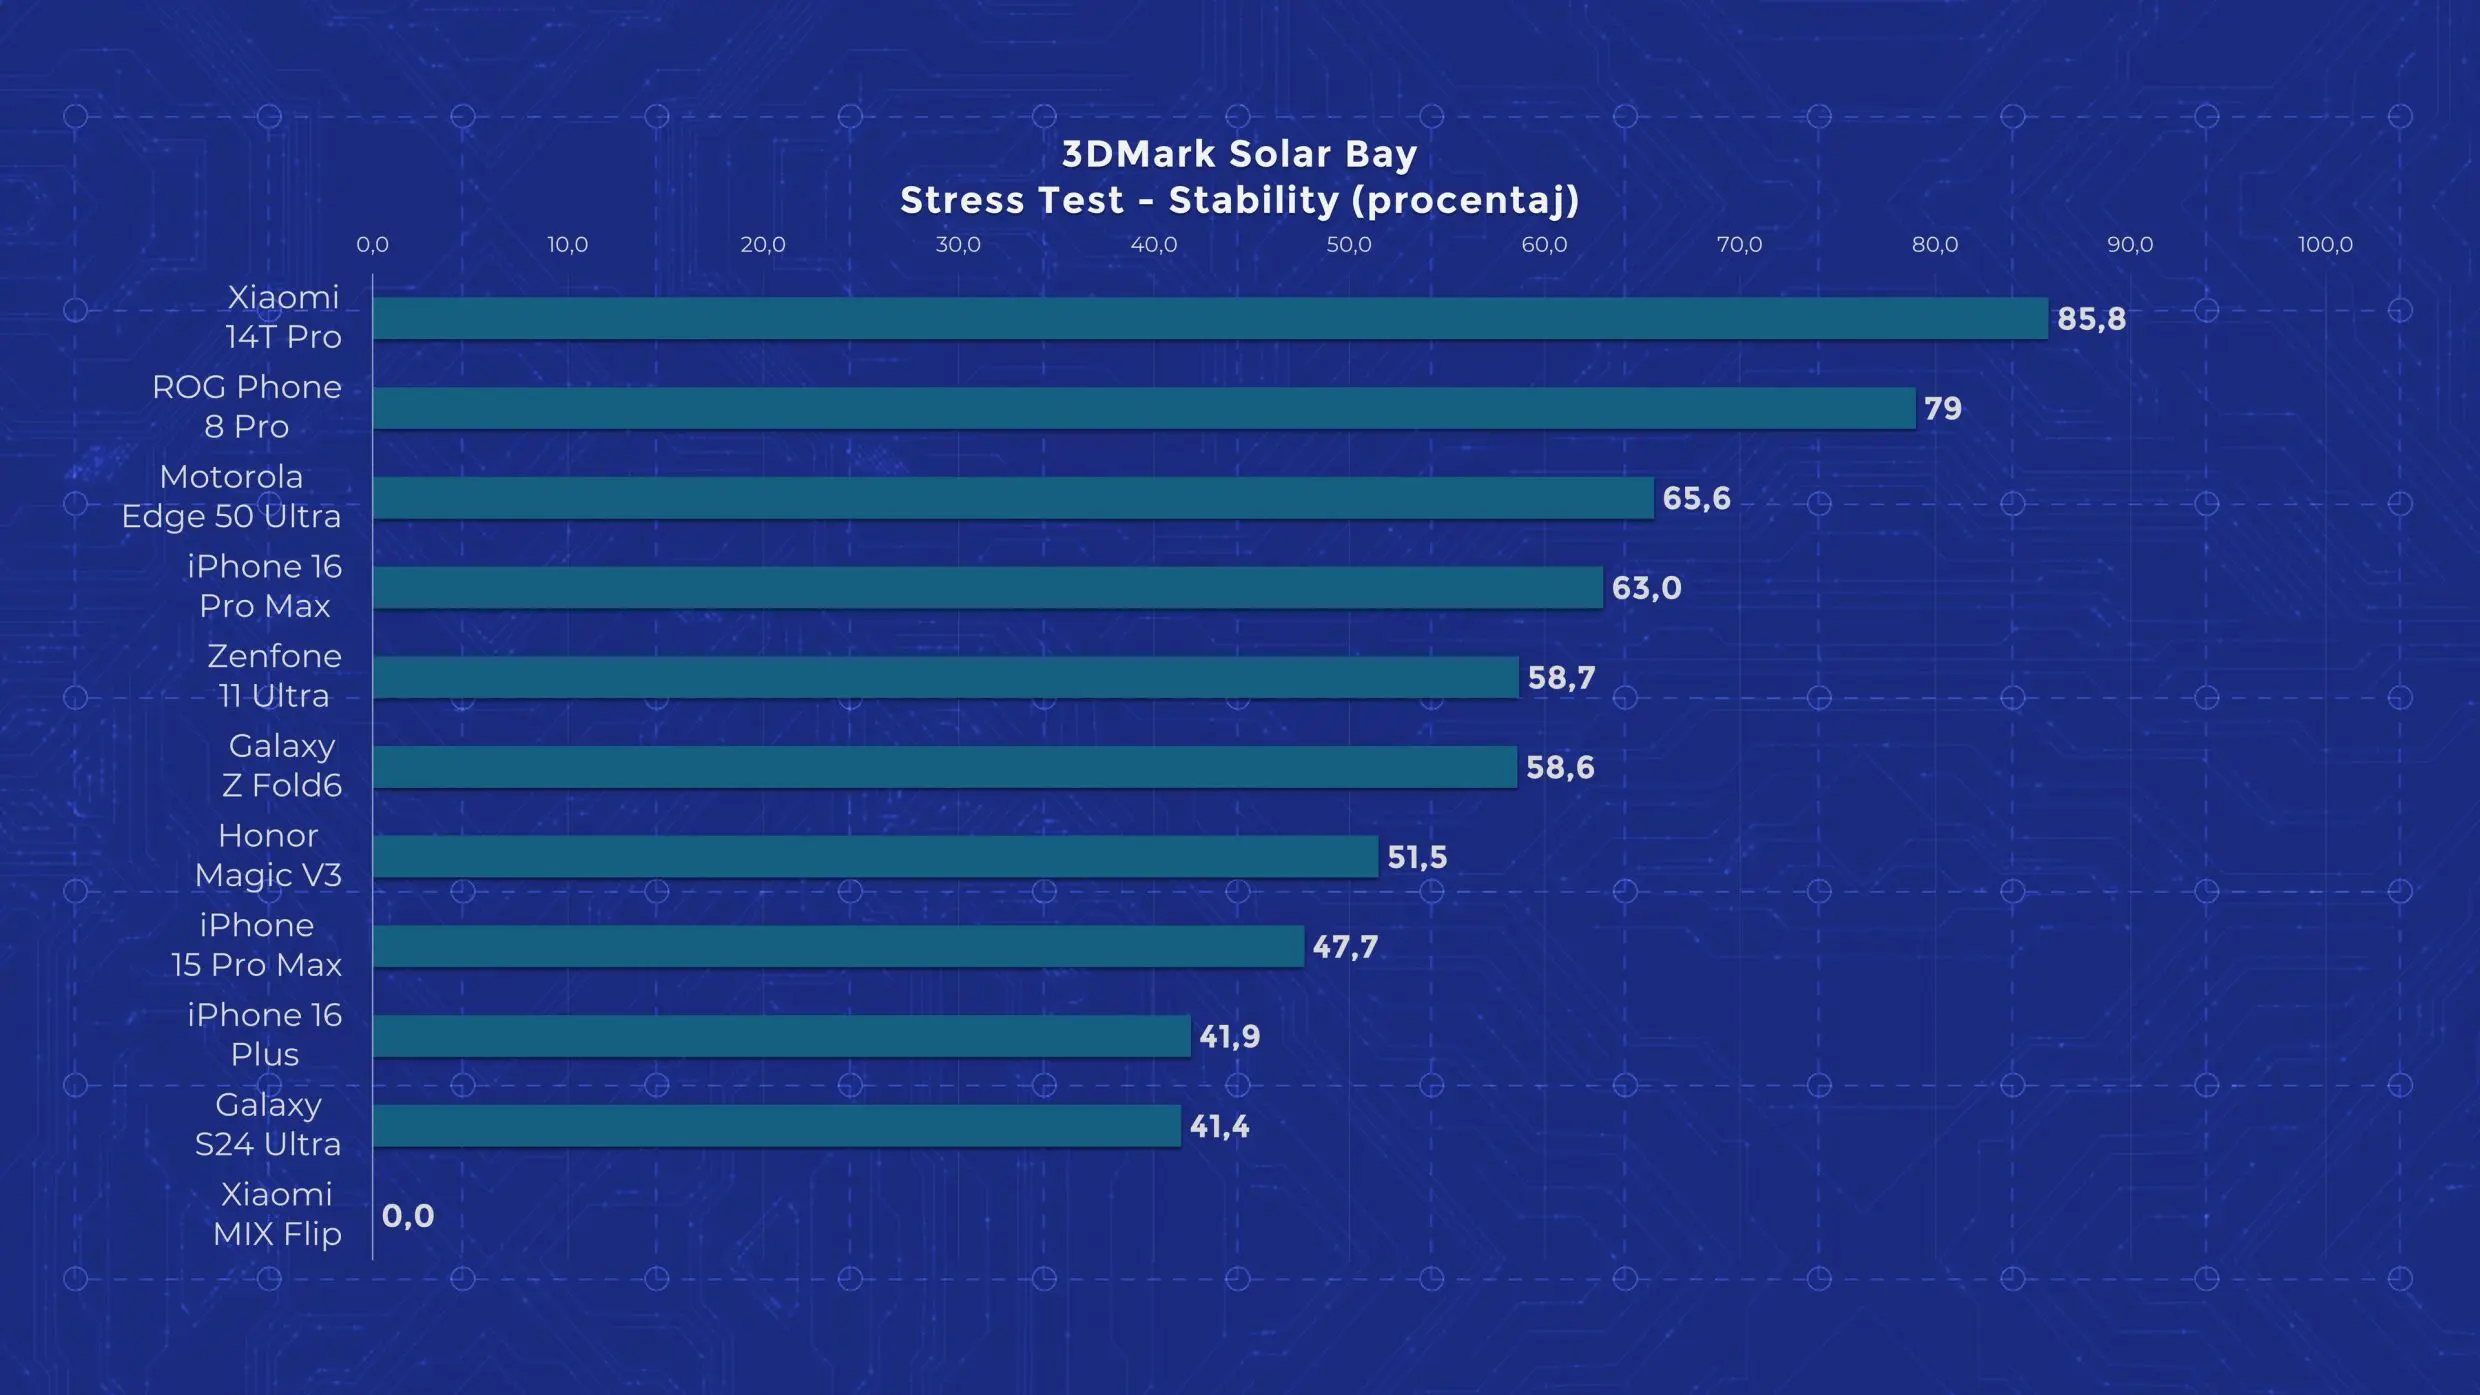This screenshot has height=1395, width=2480.
Task: Click the Galaxy S24 Ultra bar
Action: click(x=777, y=1126)
